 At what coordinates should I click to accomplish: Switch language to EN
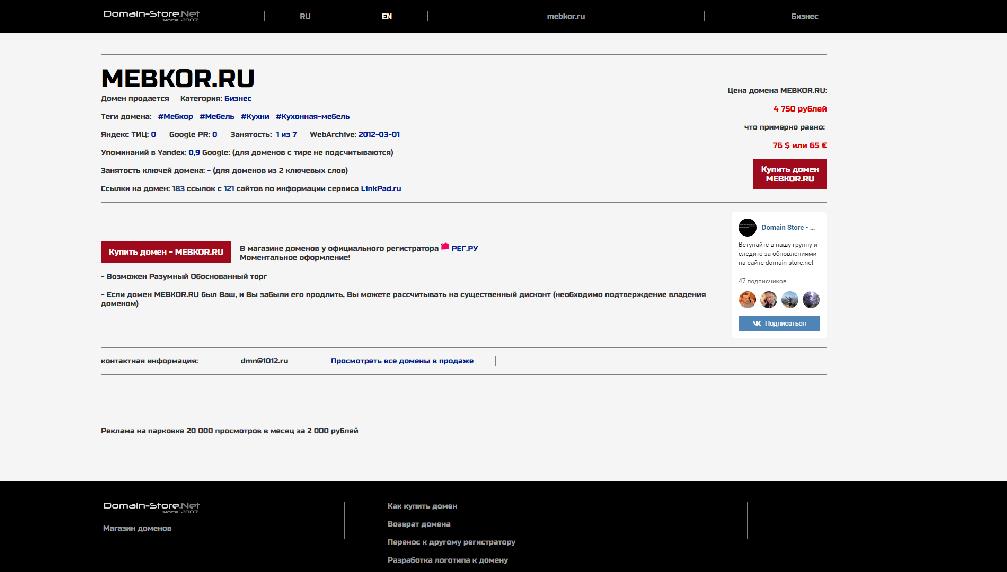pos(387,17)
